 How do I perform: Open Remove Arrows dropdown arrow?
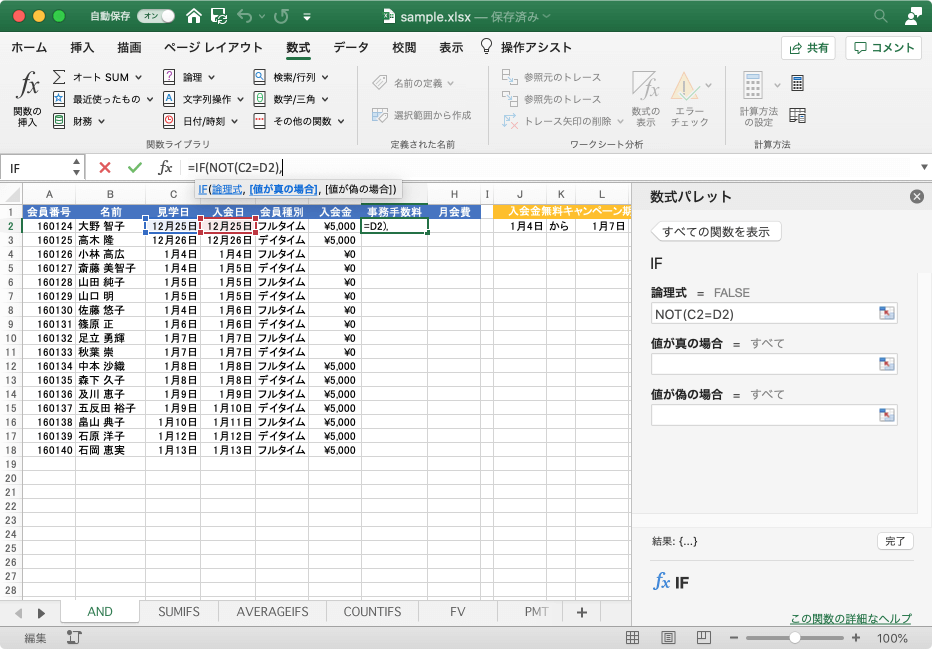point(620,121)
